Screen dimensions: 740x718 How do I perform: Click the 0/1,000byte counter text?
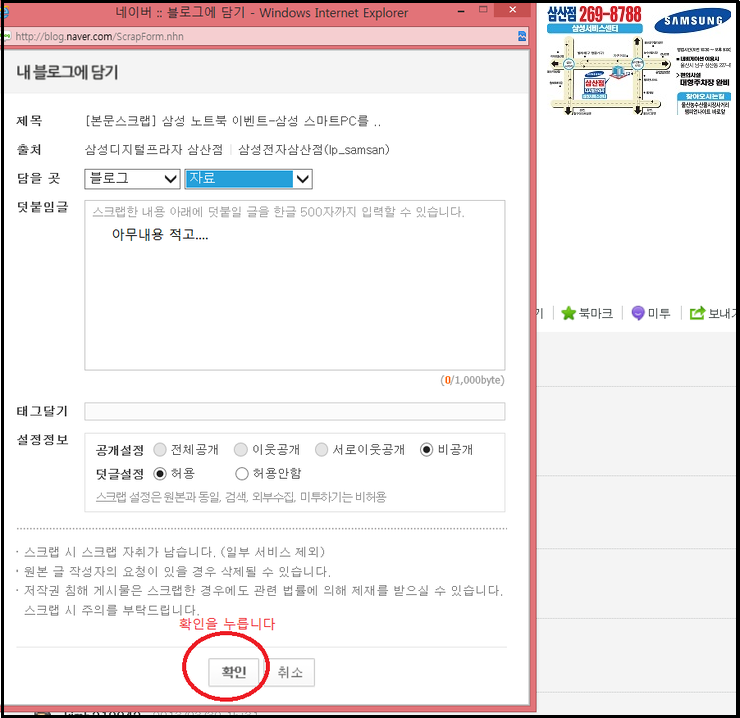(x=472, y=380)
